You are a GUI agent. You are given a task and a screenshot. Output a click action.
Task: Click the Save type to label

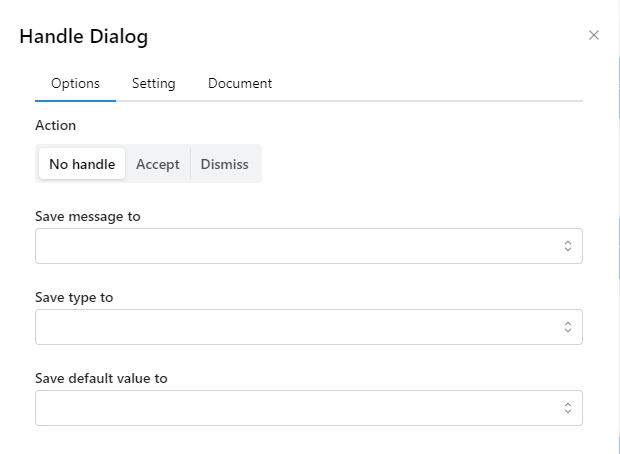74,298
